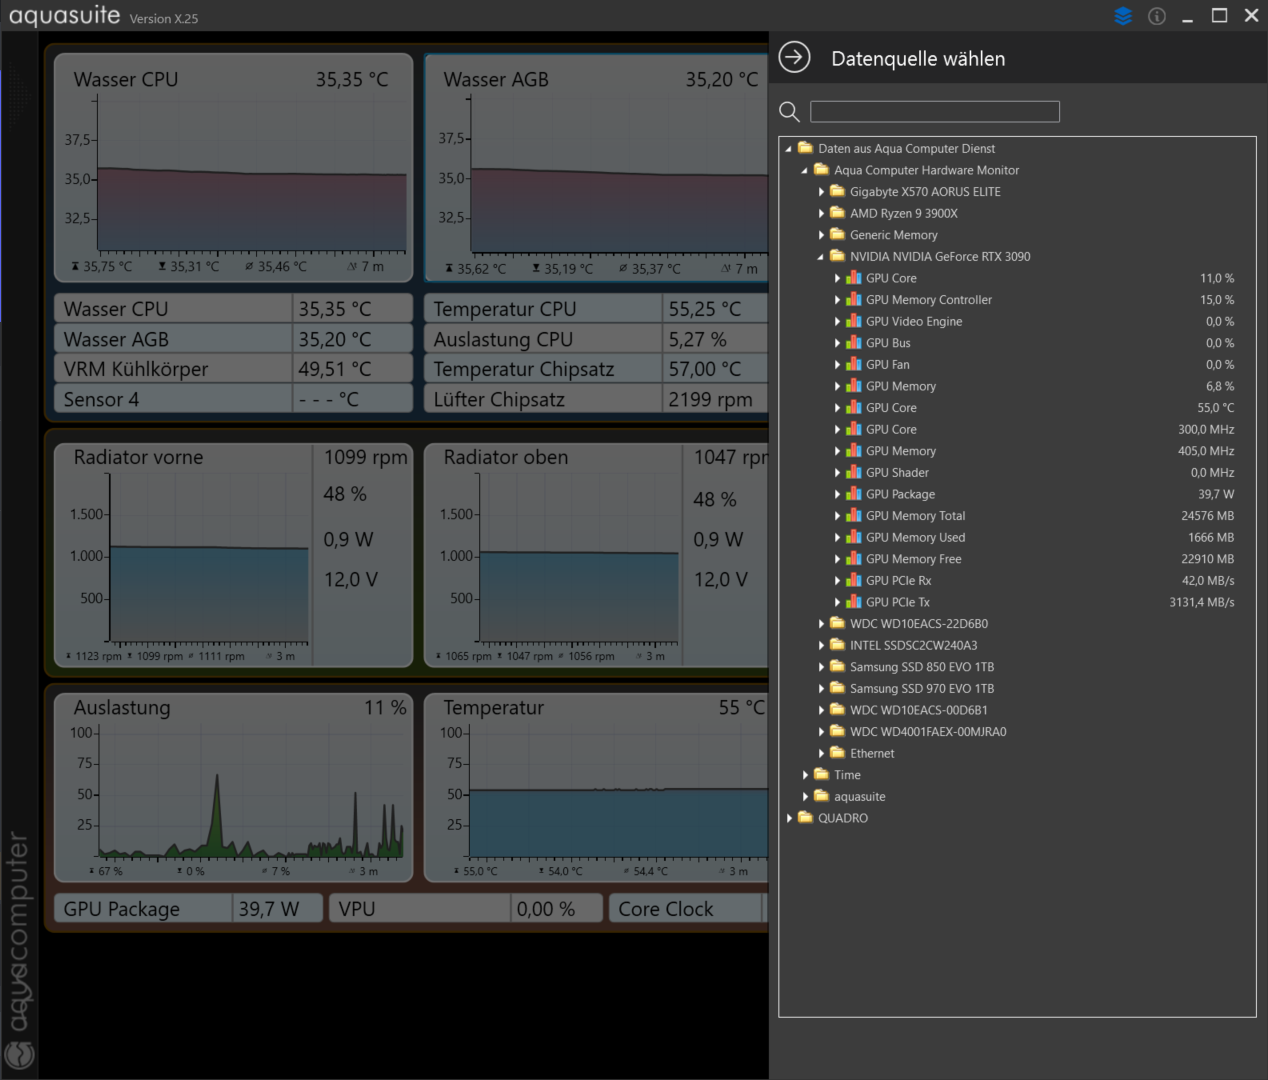Click the Wasser AGB temperature chart

point(597,168)
